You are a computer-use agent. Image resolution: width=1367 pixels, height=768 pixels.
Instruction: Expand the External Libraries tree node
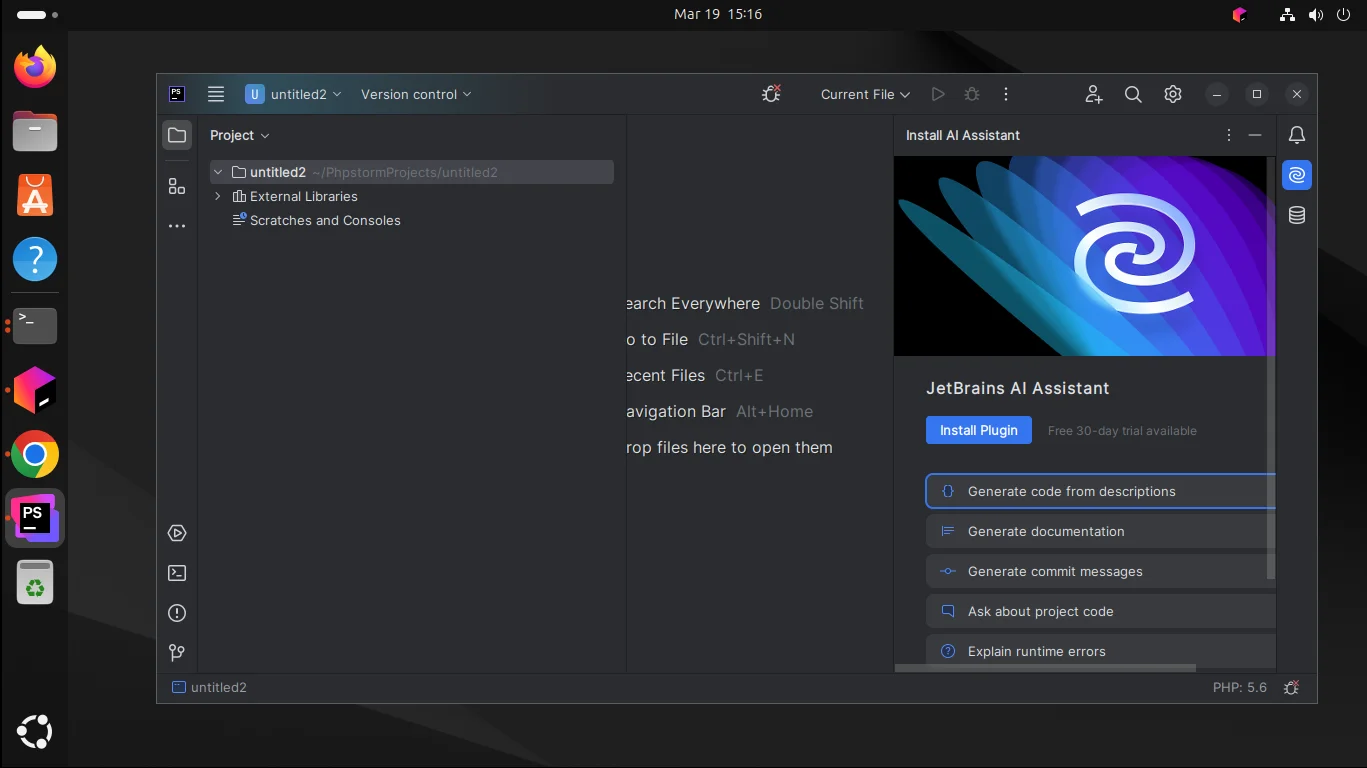coord(218,196)
